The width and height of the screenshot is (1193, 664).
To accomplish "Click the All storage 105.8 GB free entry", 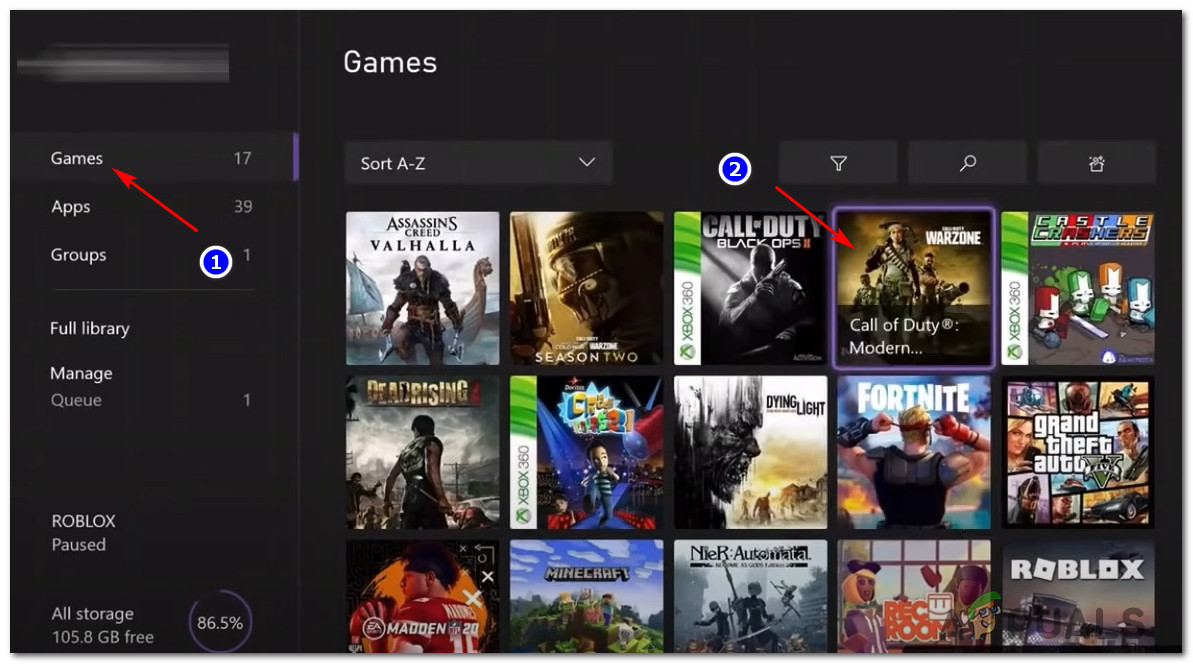I will click(103, 624).
